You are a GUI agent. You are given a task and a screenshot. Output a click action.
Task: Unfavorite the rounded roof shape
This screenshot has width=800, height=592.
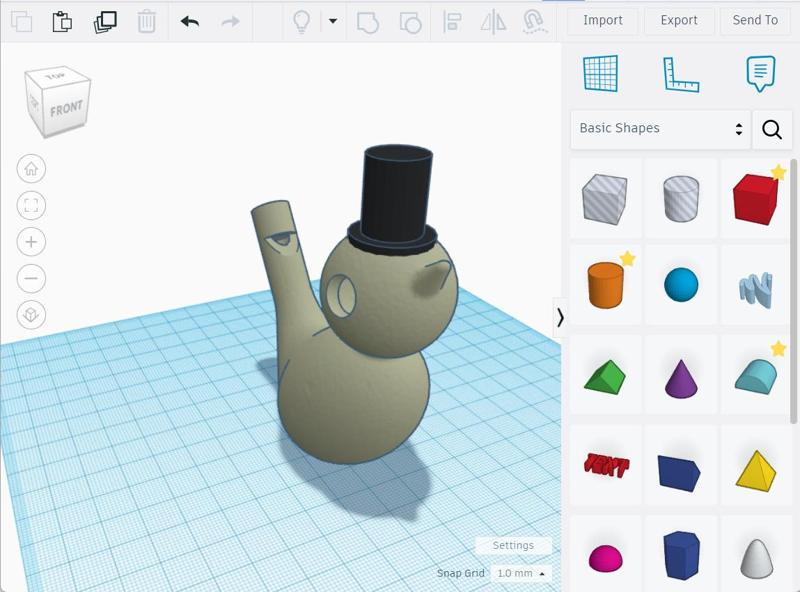click(x=777, y=347)
